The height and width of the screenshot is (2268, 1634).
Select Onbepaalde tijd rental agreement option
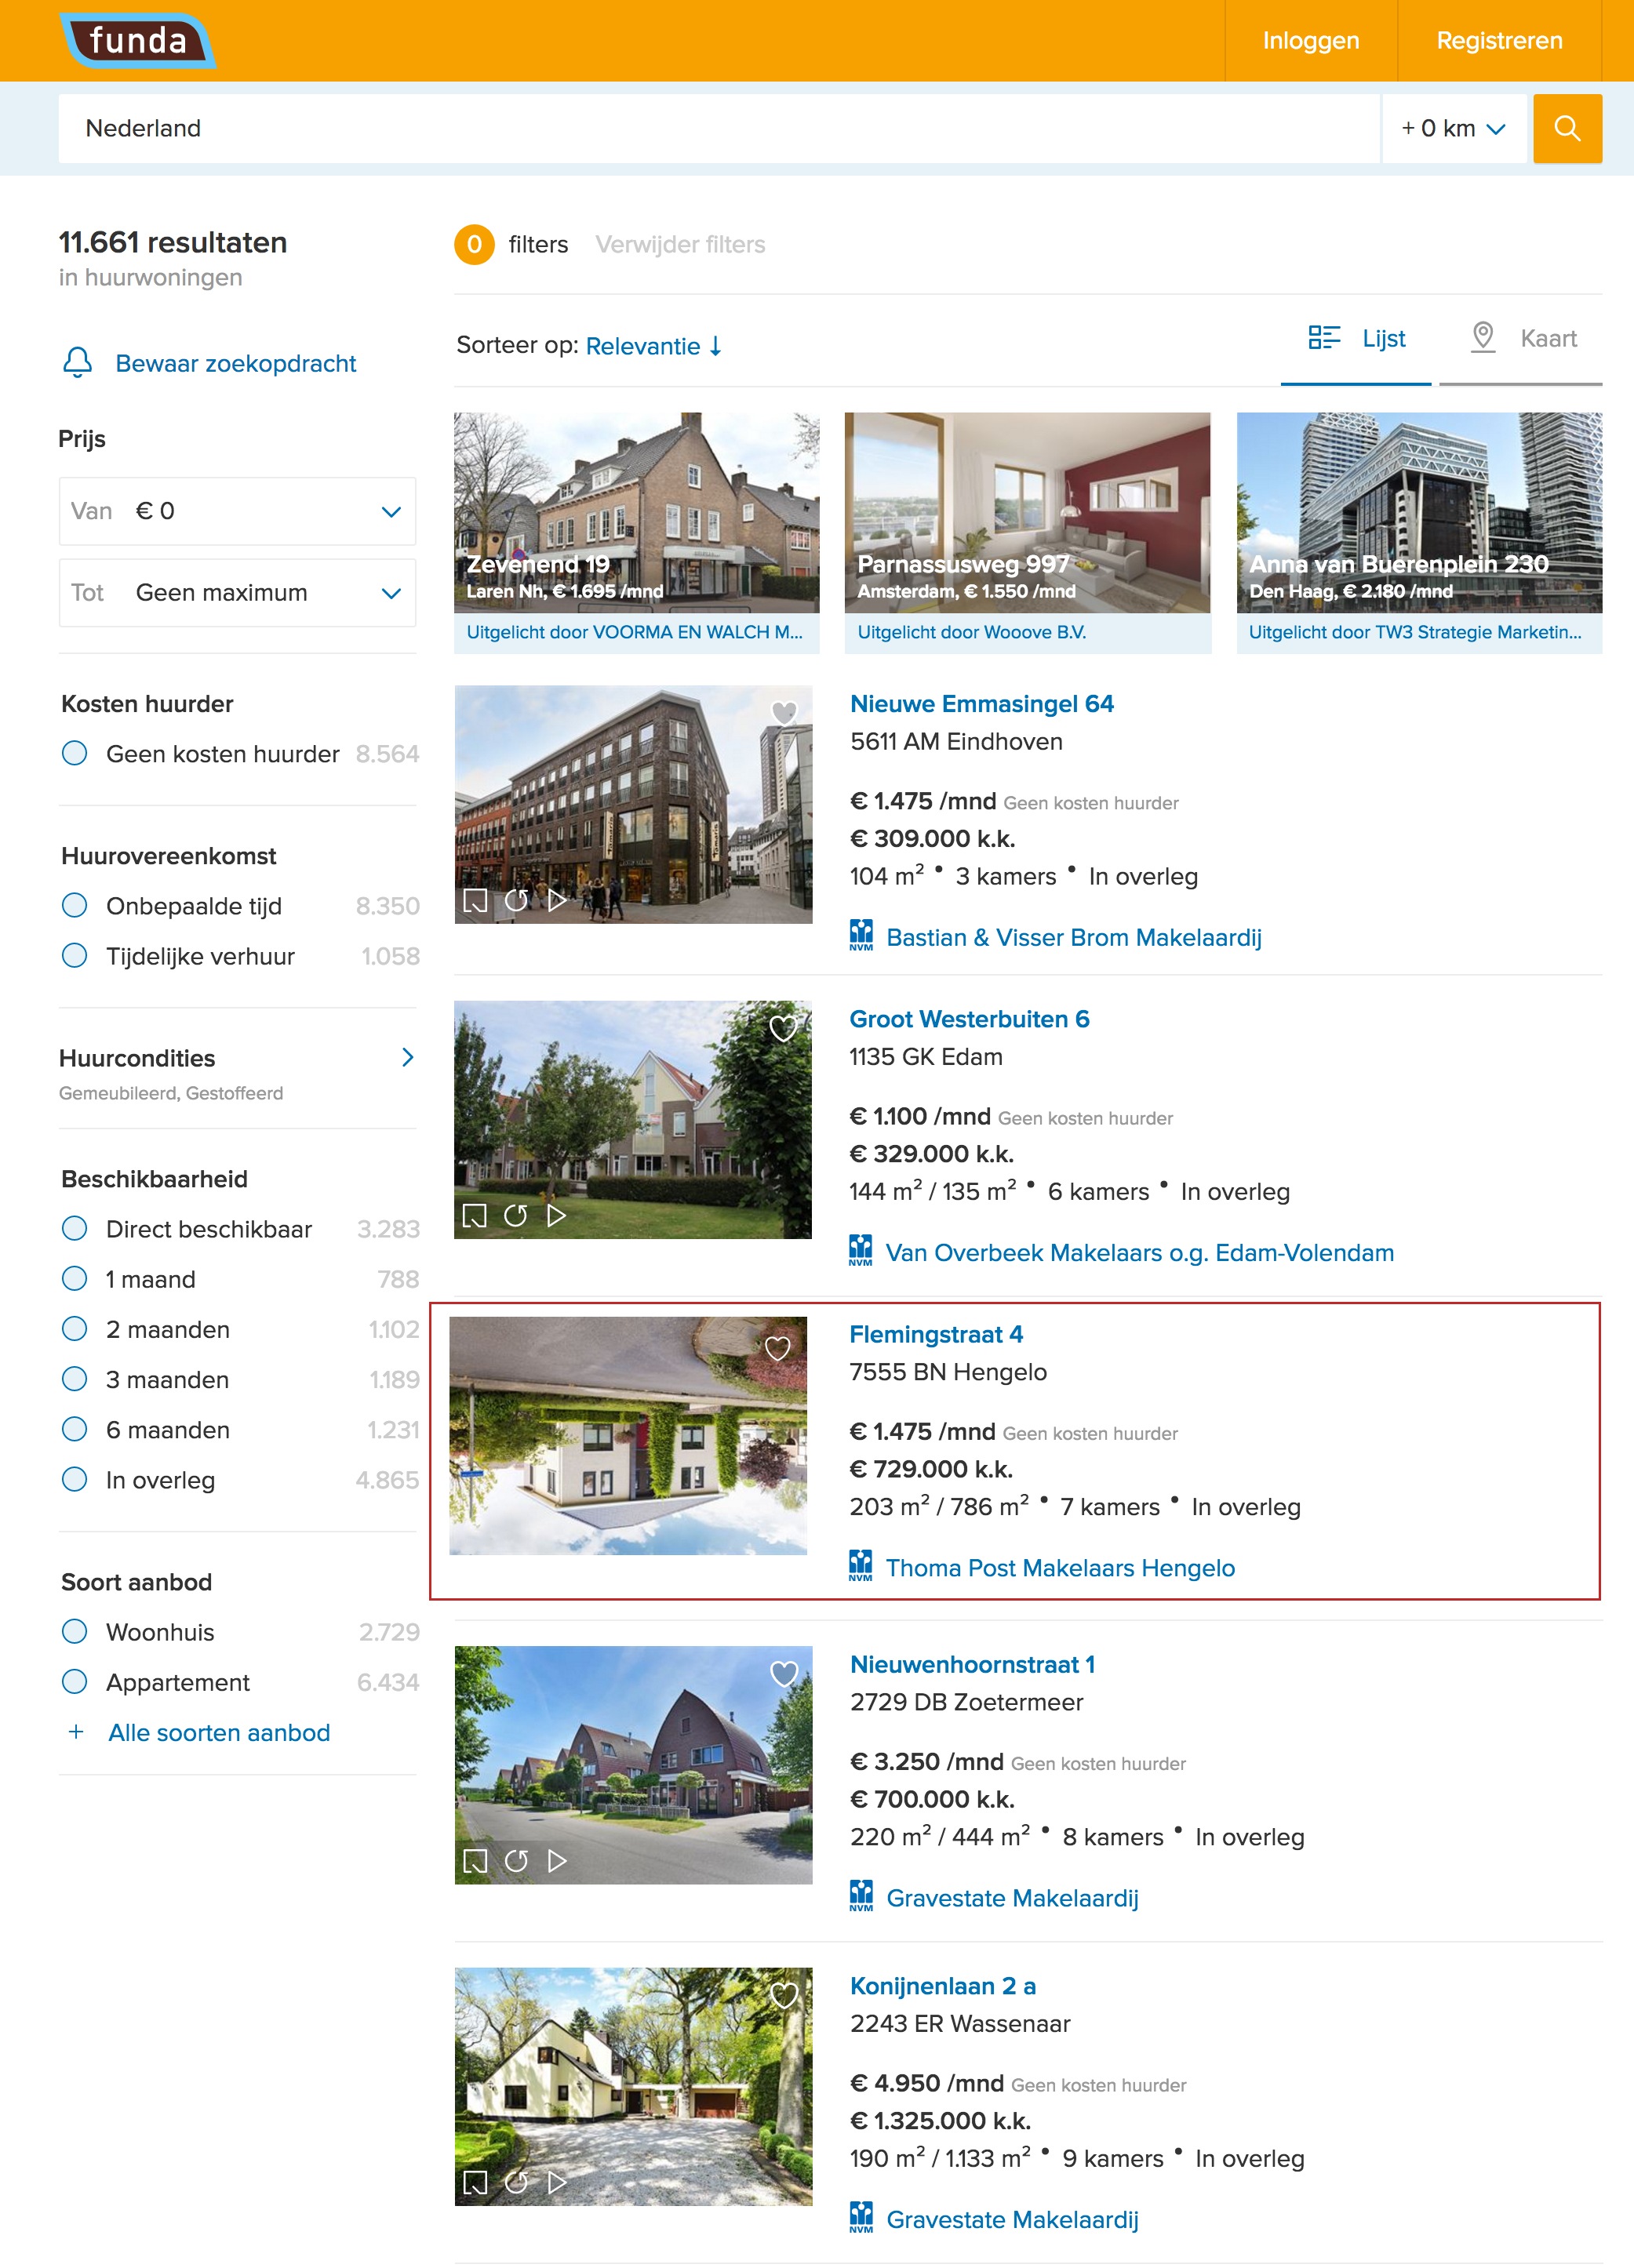[75, 905]
